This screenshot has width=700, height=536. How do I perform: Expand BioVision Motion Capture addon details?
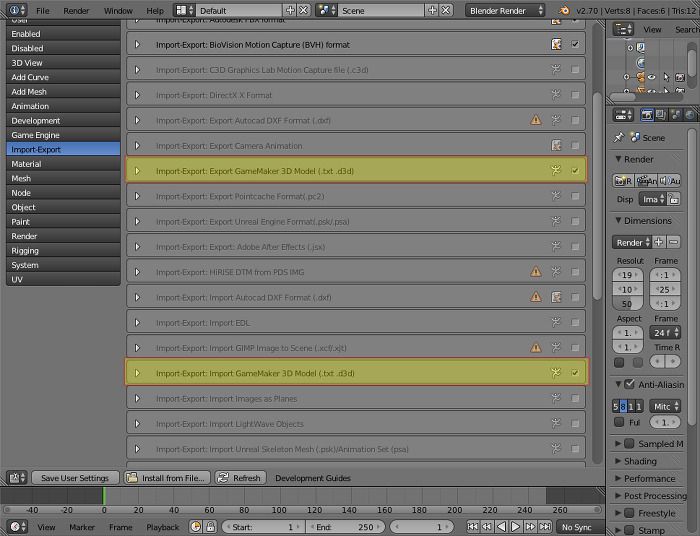[x=138, y=44]
